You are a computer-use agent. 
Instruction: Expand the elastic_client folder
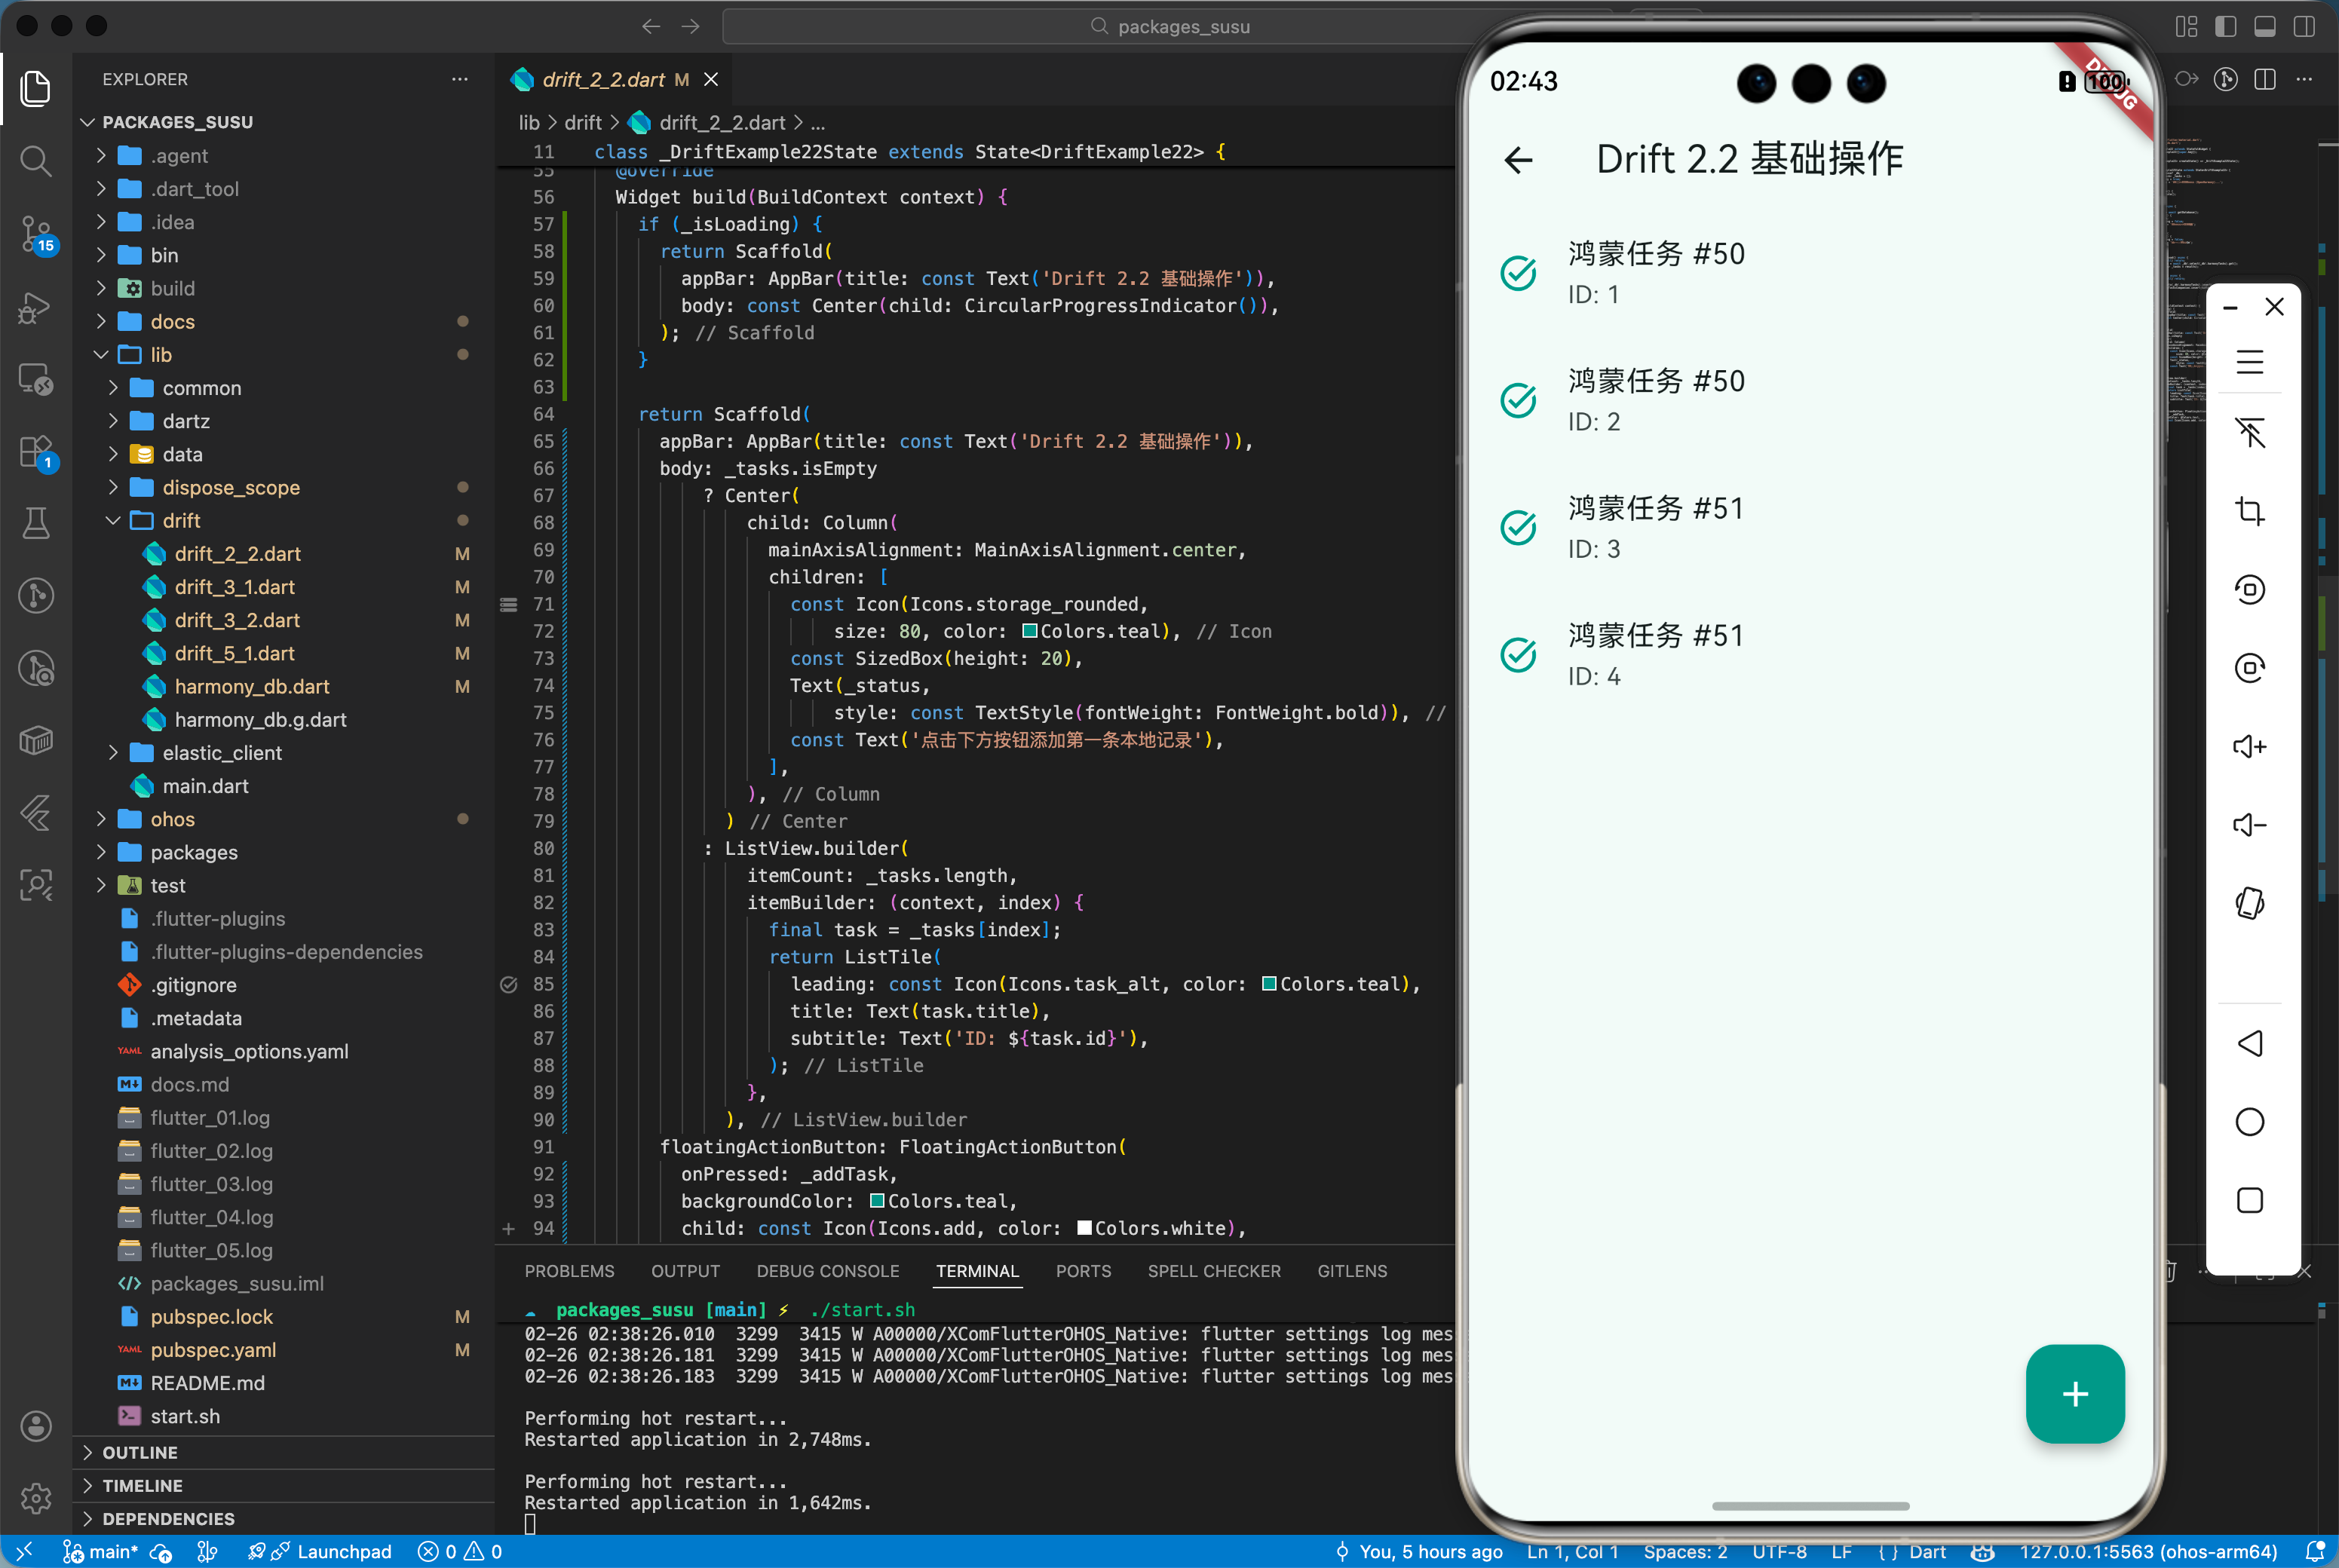[x=222, y=753]
